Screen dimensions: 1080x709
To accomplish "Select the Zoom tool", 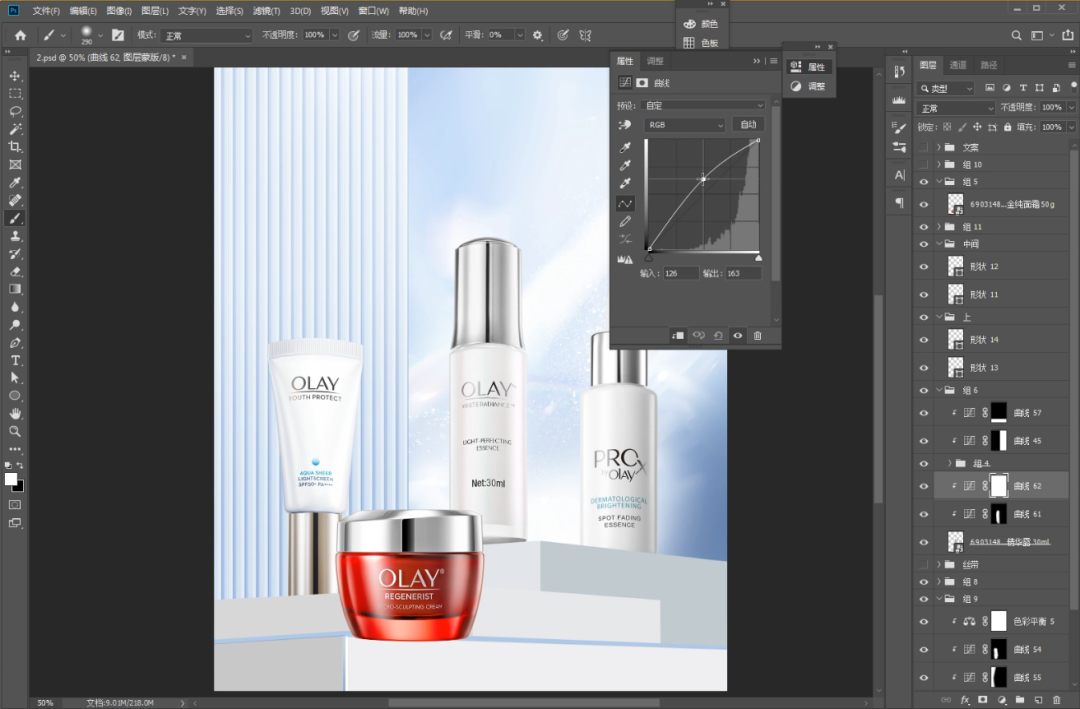I will 14,431.
